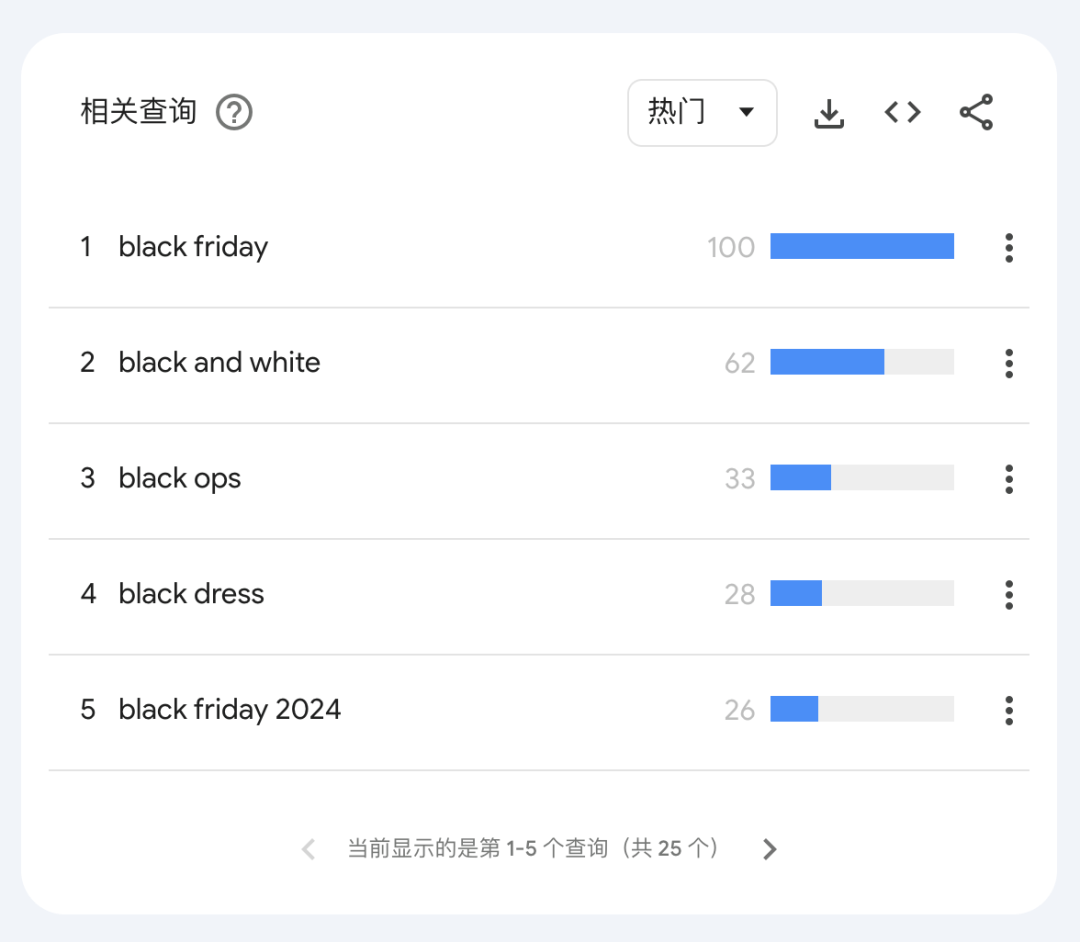
Task: Open more options for black ops
Action: tap(1008, 479)
